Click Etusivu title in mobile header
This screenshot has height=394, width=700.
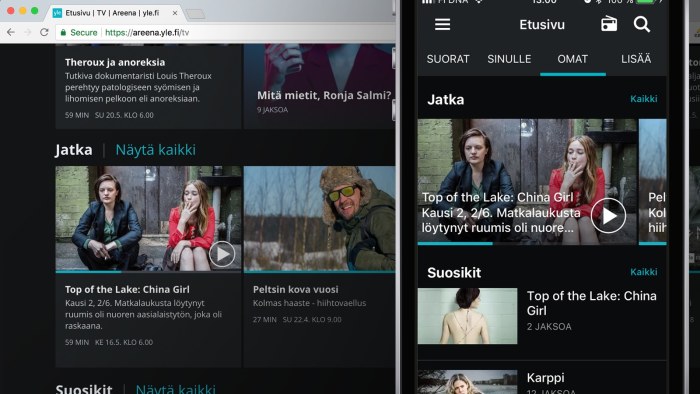coord(542,25)
